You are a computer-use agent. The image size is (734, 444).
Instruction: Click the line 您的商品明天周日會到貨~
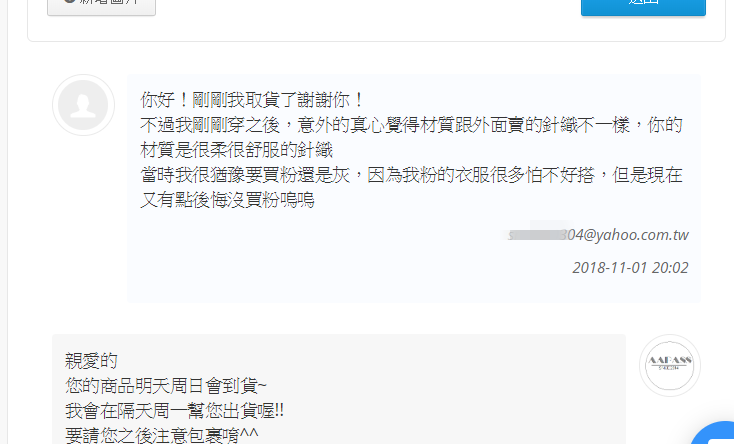click(166, 386)
